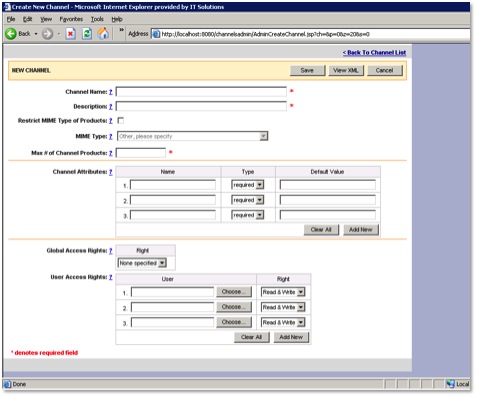Click the attribute 1 Name field
The image size is (477, 397).
173,185
